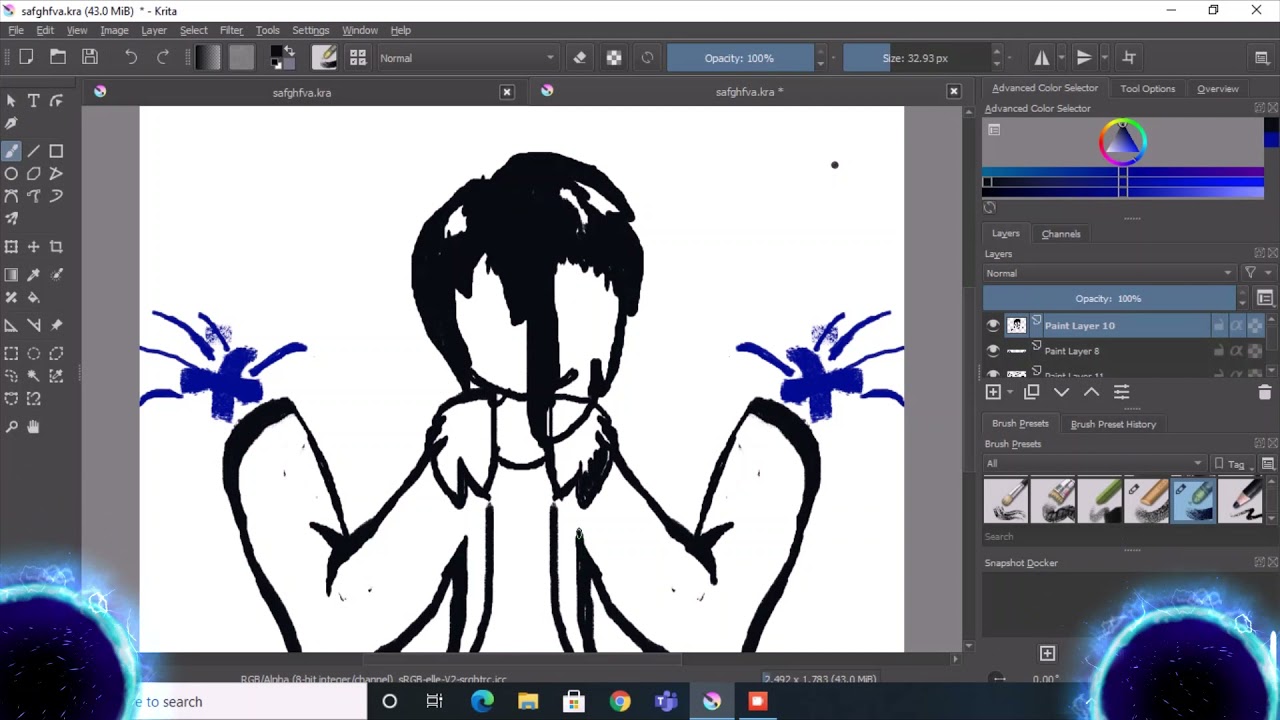Close the first safghfva.kra document tab

coord(507,92)
